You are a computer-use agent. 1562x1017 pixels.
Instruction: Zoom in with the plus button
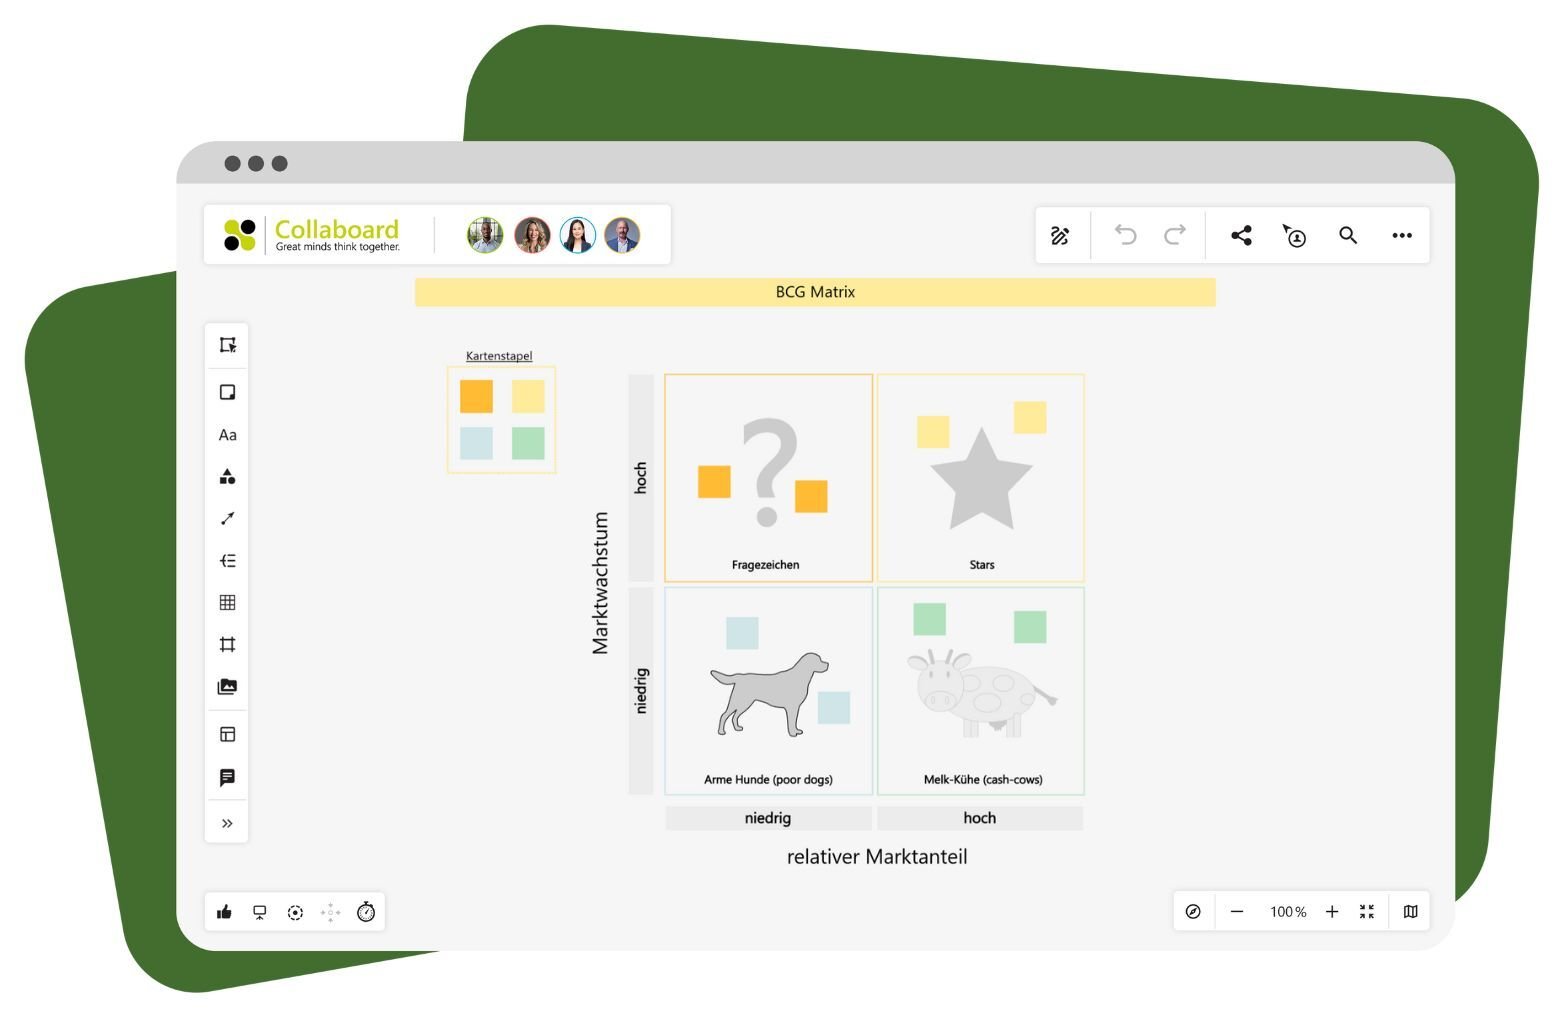coord(1332,912)
